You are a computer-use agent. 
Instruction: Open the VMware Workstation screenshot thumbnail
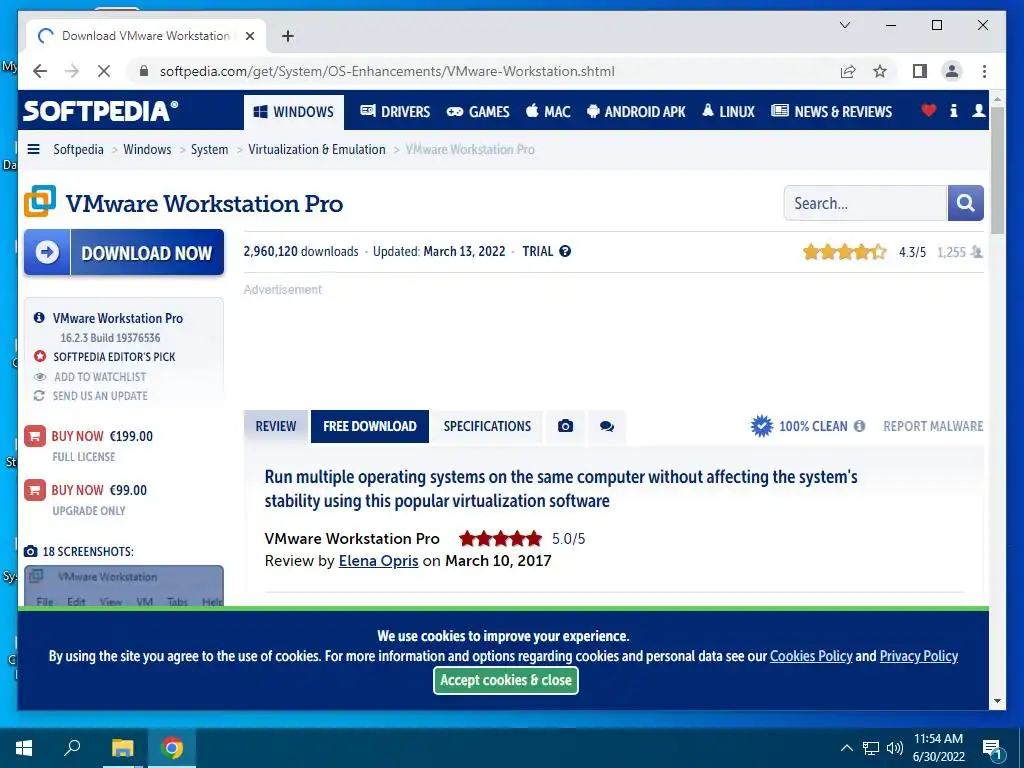pos(124,586)
